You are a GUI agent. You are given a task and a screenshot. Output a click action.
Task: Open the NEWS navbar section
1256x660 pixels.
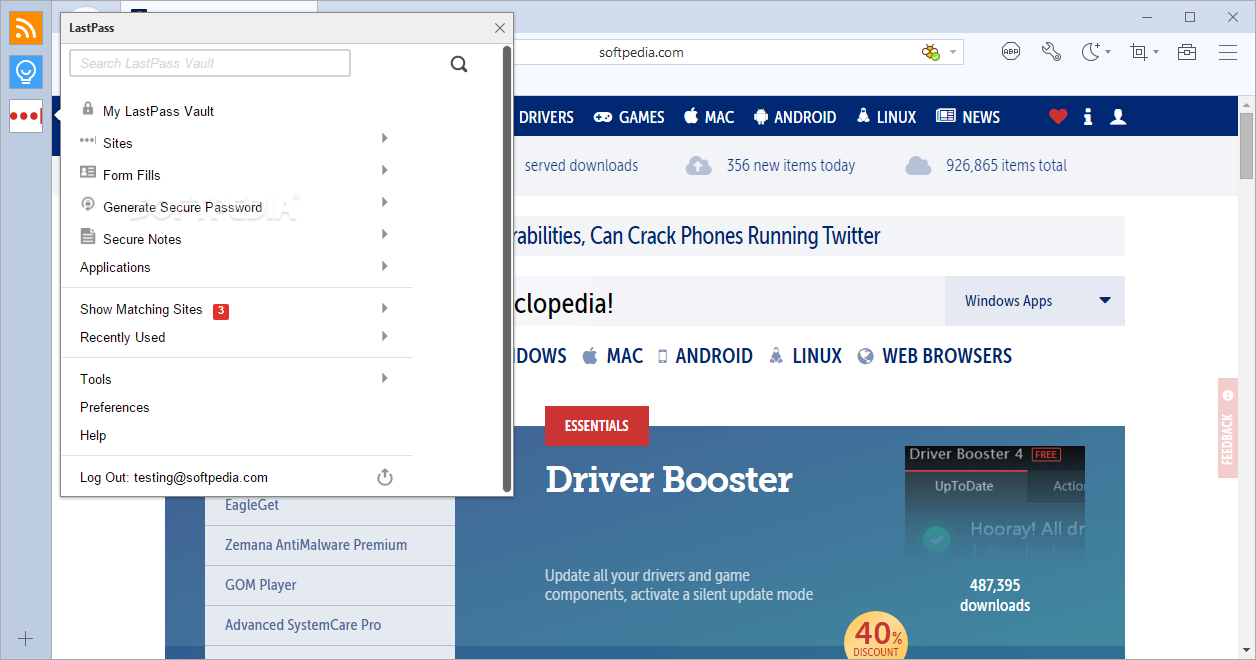tap(968, 117)
